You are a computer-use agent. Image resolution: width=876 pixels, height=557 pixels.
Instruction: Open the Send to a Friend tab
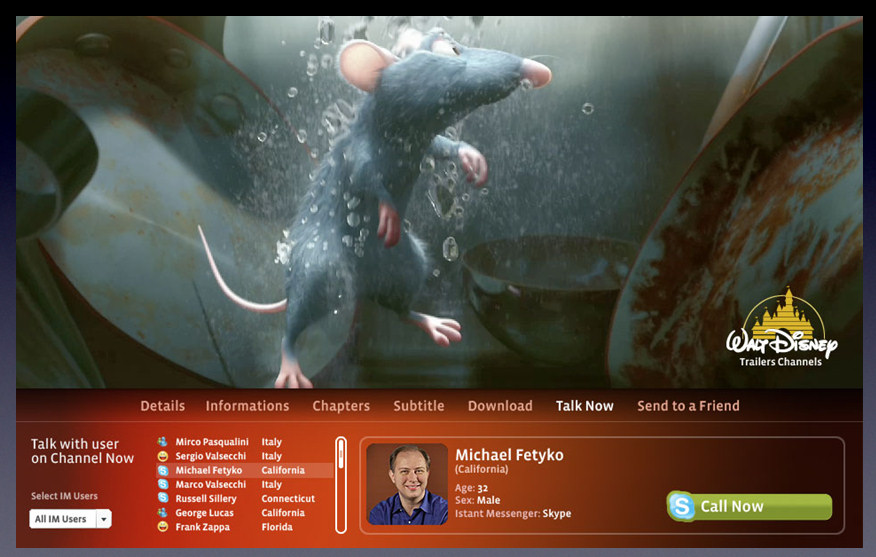pos(688,406)
